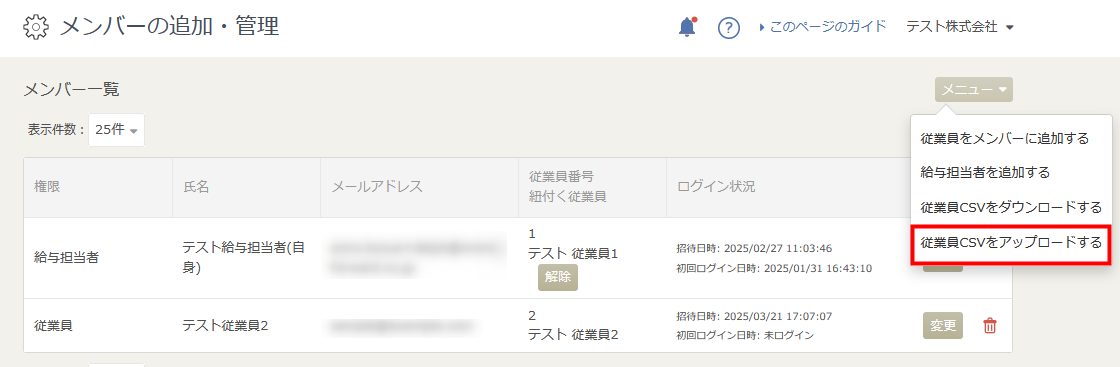Open the テスト株式会社 account dropdown
This screenshot has height=367, width=1120.
(x=960, y=27)
